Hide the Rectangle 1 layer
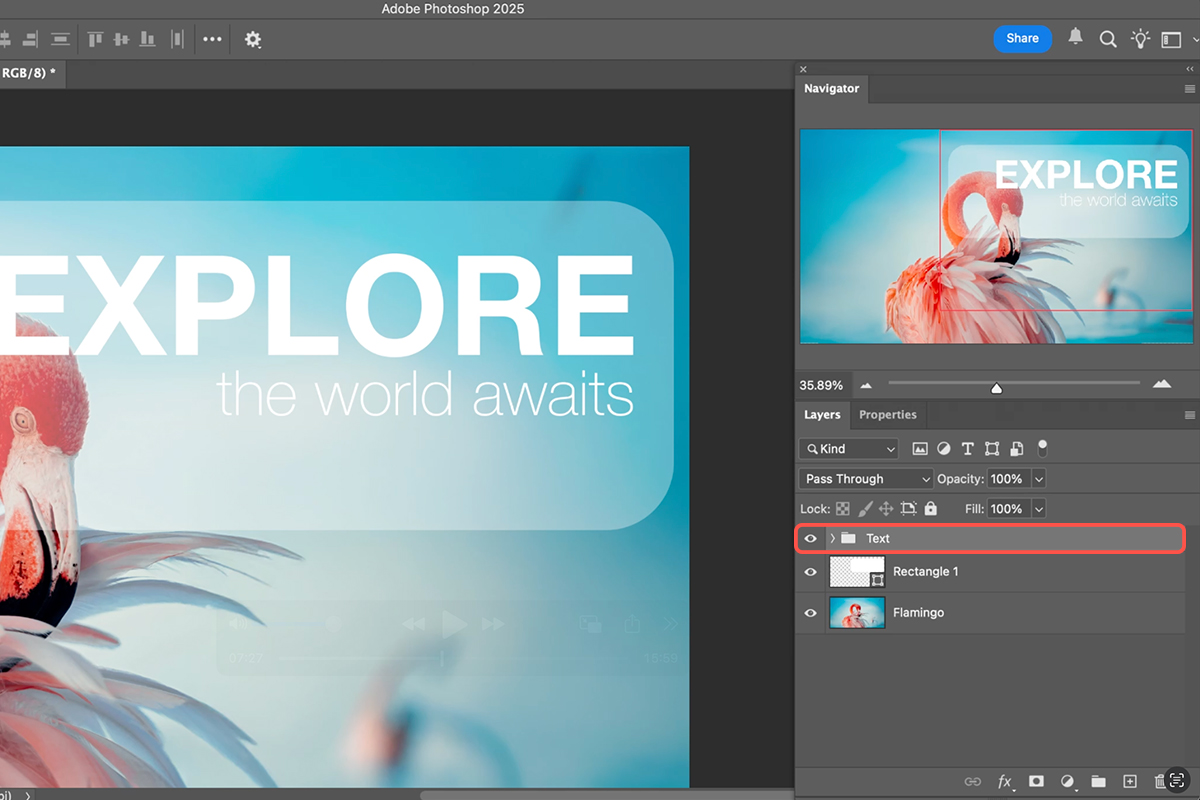1200x800 pixels. (x=811, y=572)
